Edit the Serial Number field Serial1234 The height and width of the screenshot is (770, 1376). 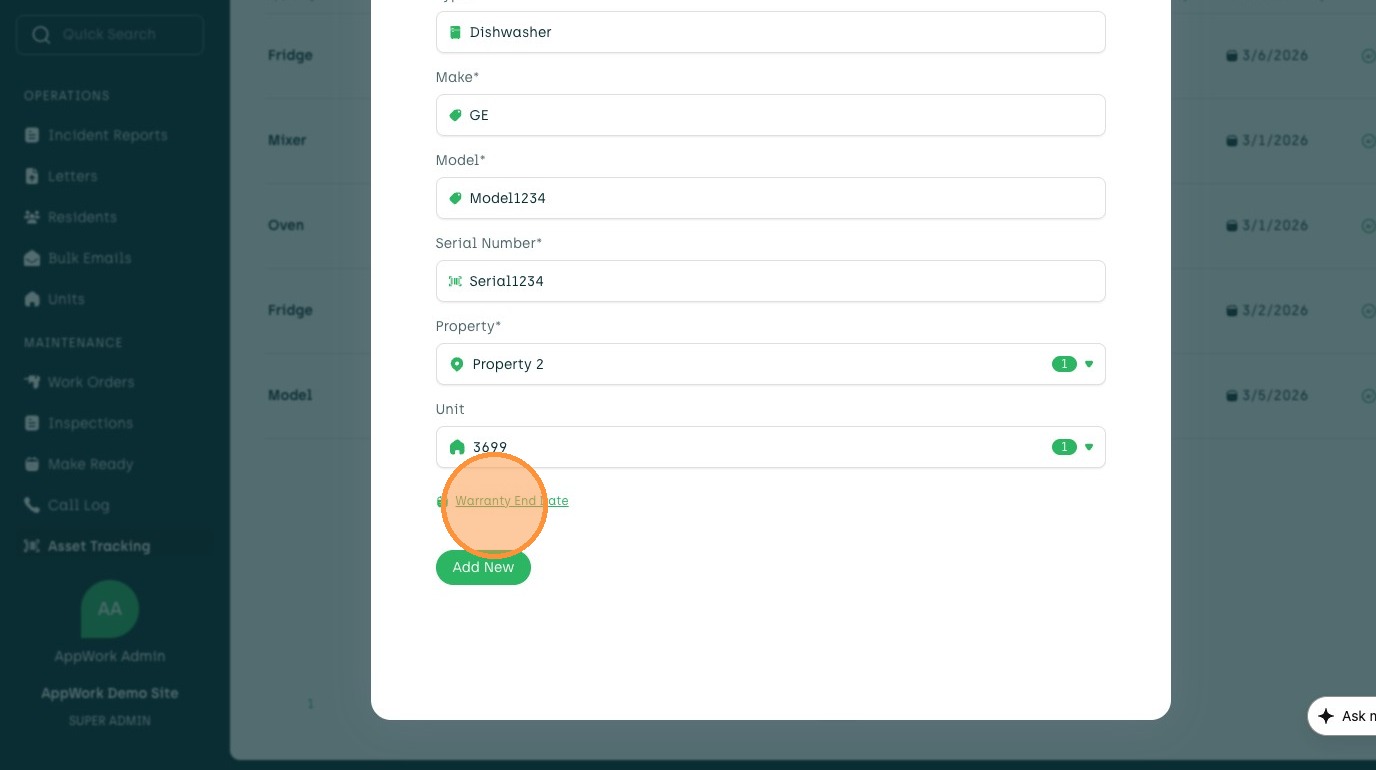pyautogui.click(x=770, y=281)
